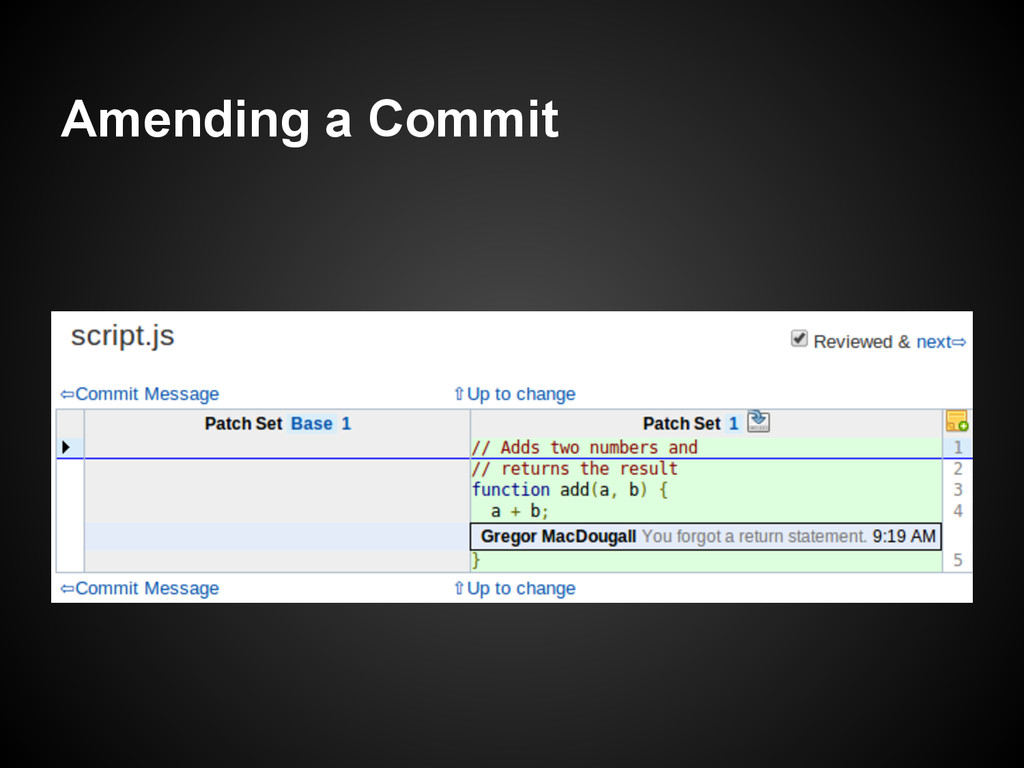Screen dimensions: 1024x768
Task: Click the 'a + b;' code line
Action: tap(519, 511)
